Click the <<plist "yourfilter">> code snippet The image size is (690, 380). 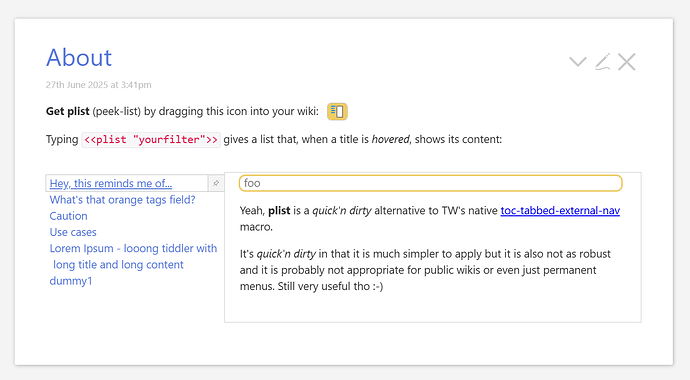151,139
